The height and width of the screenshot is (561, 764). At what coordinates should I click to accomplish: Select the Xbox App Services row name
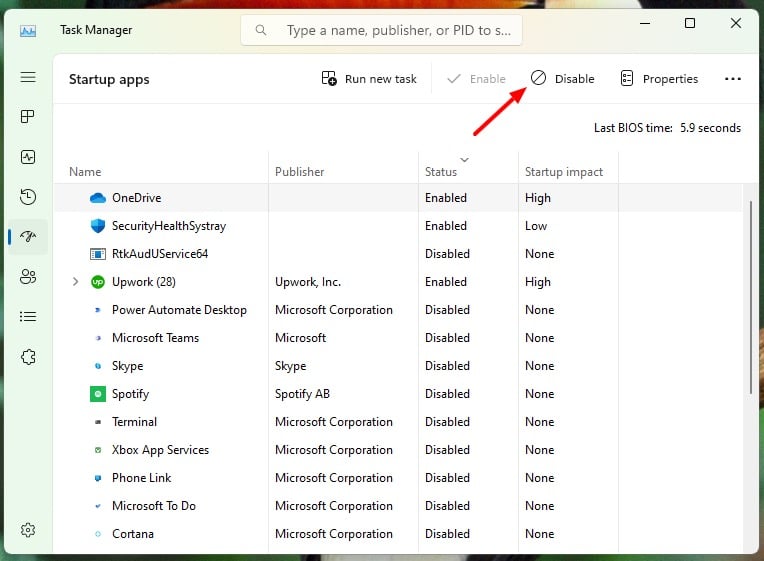[160, 450]
